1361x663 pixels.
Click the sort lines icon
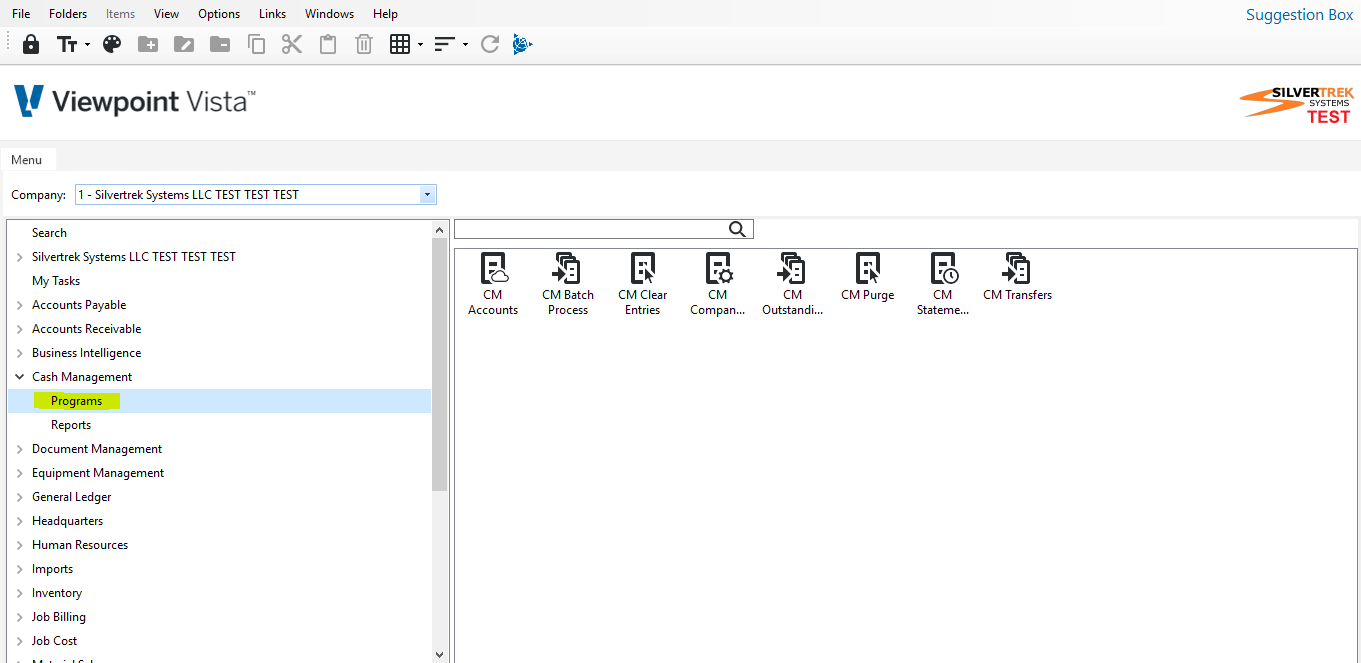pos(445,45)
